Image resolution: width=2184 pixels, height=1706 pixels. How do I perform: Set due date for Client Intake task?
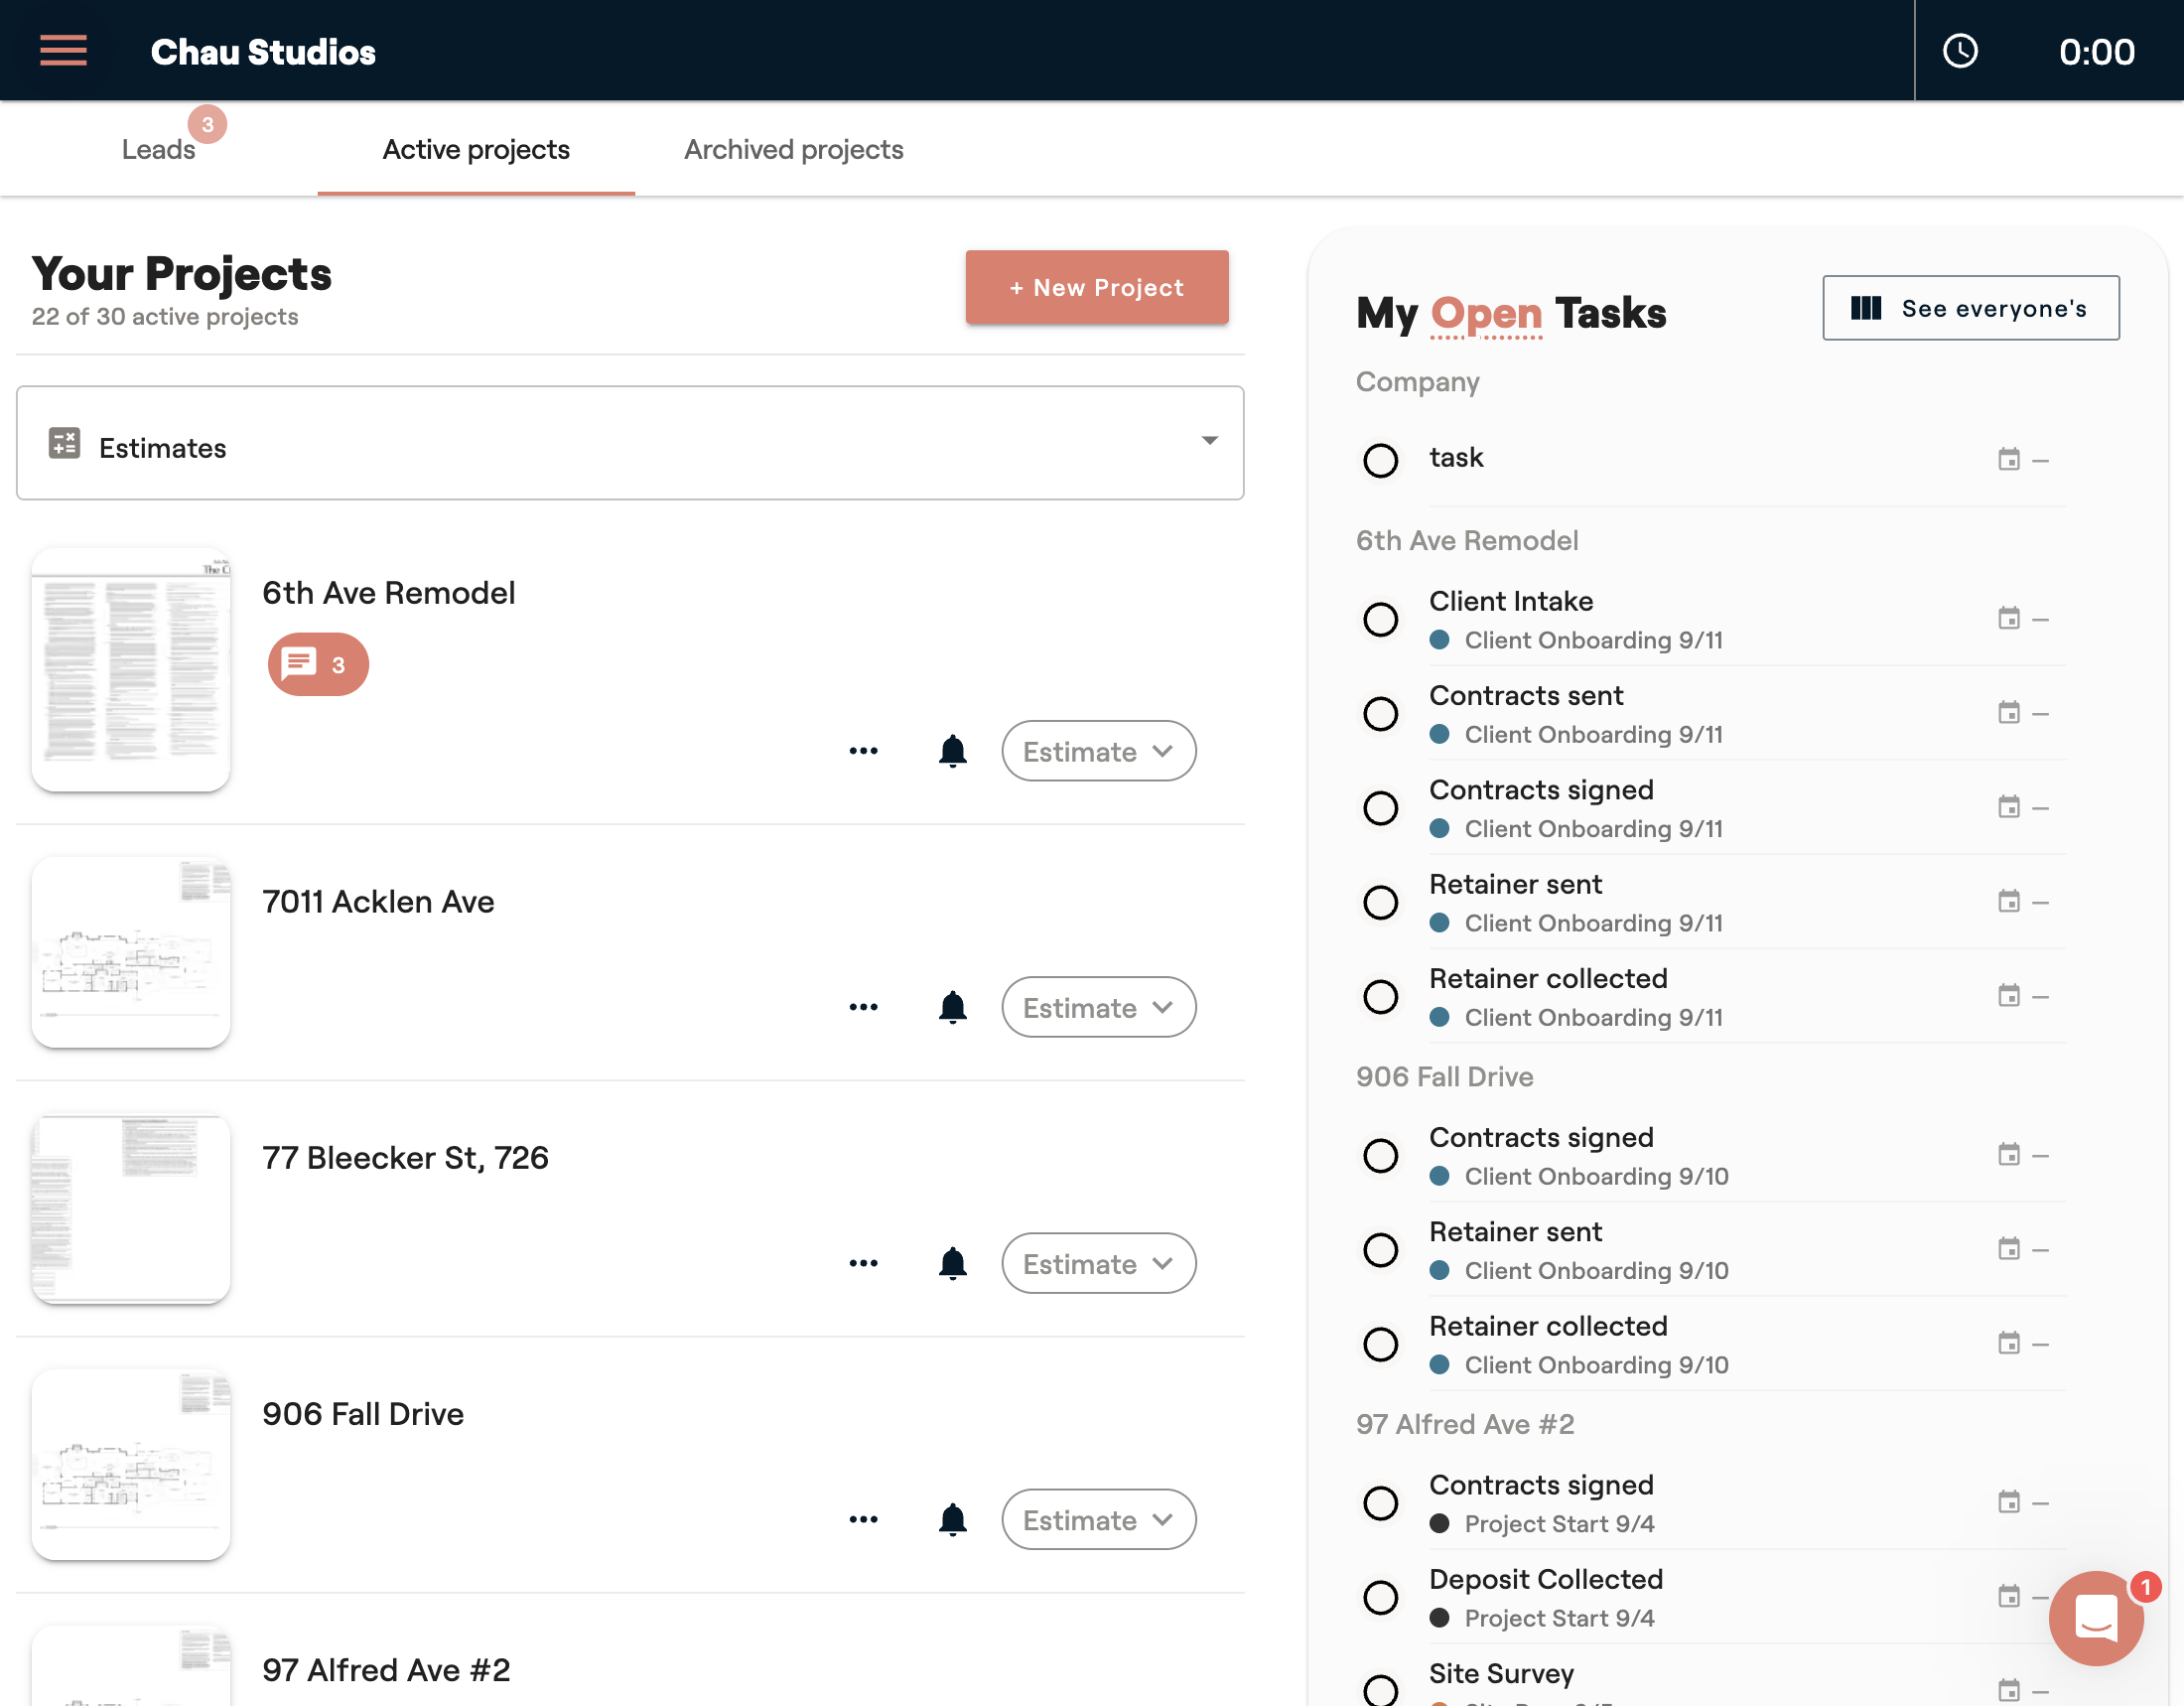(2022, 619)
